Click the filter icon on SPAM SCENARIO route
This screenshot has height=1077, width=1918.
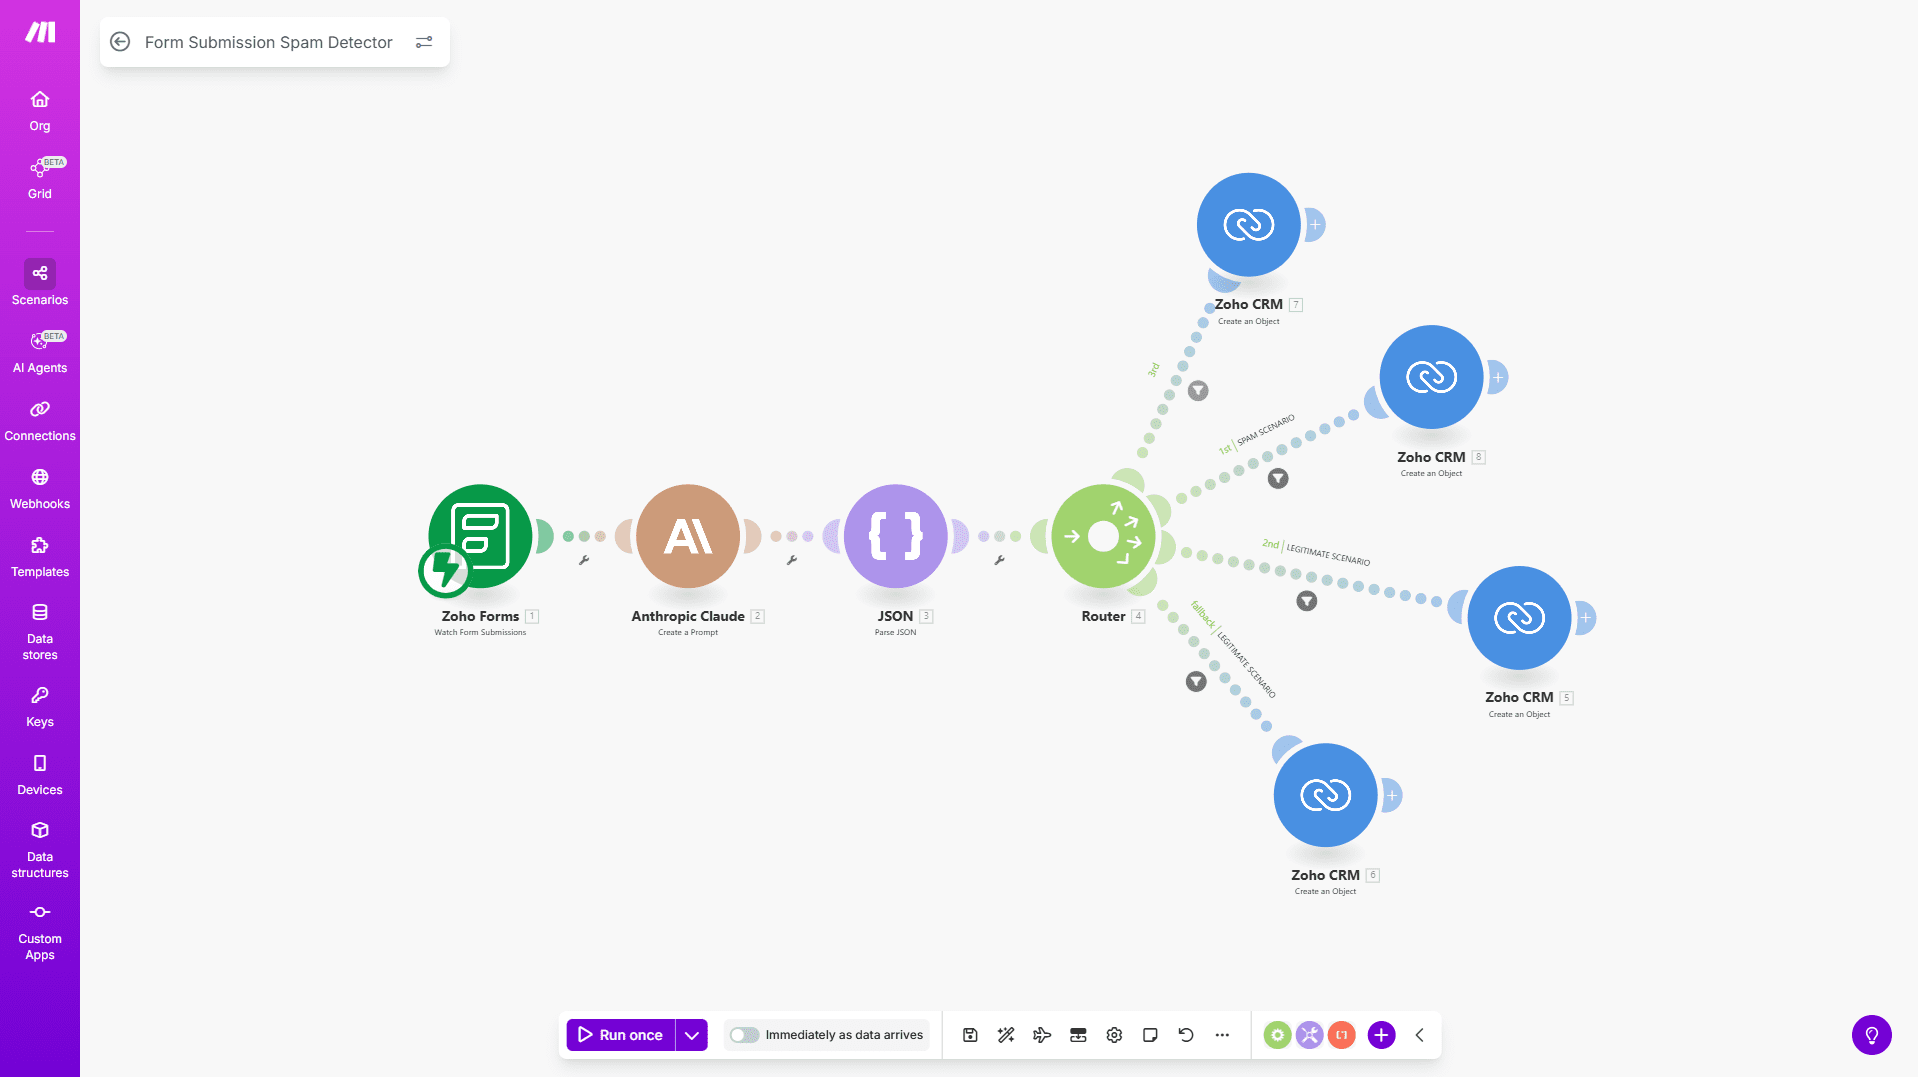tap(1278, 479)
